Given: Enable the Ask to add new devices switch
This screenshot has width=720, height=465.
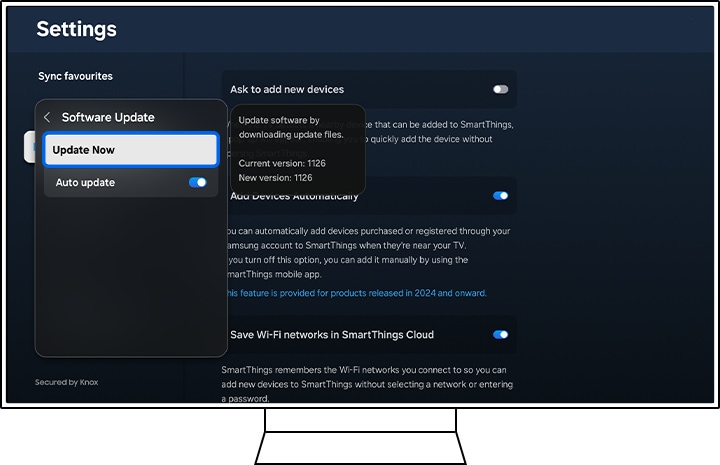Looking at the screenshot, I should point(500,90).
